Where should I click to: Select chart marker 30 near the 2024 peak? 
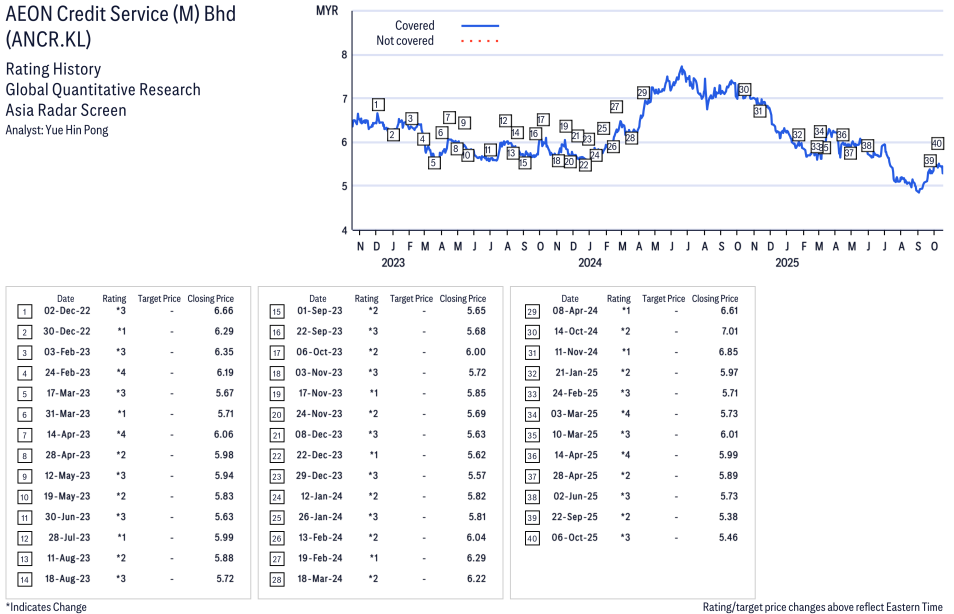(743, 90)
